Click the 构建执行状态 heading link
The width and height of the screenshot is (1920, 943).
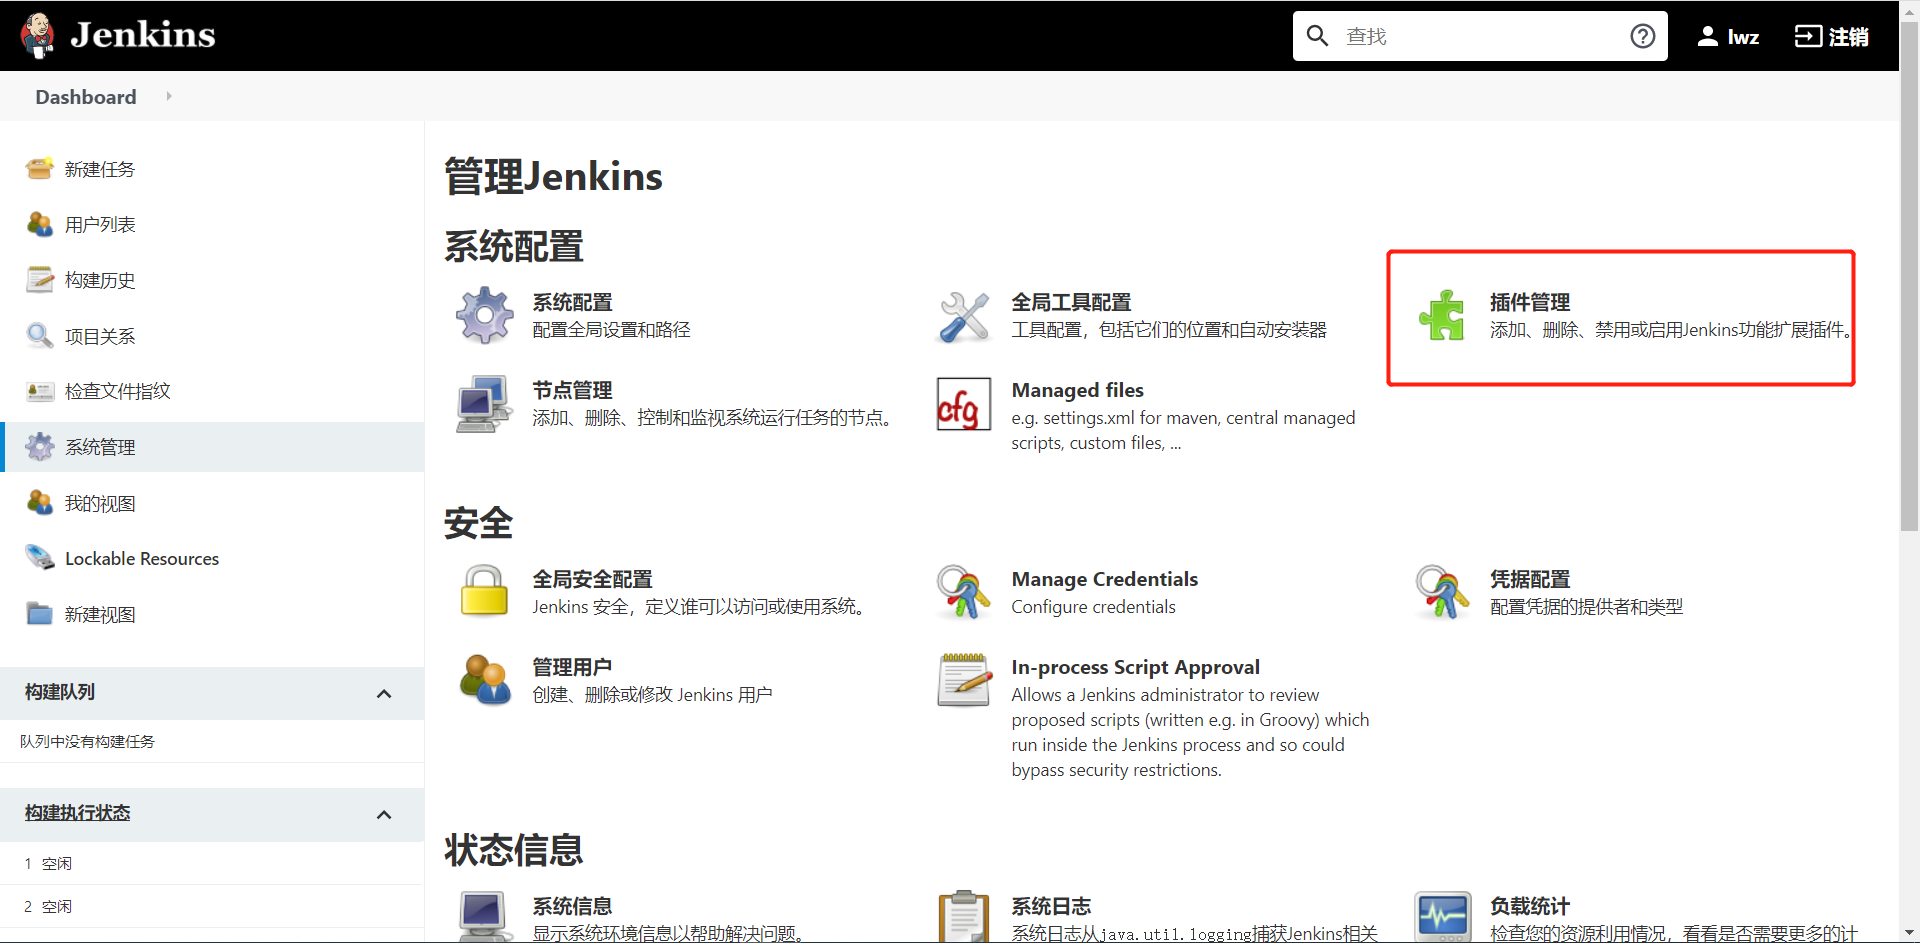tap(78, 813)
